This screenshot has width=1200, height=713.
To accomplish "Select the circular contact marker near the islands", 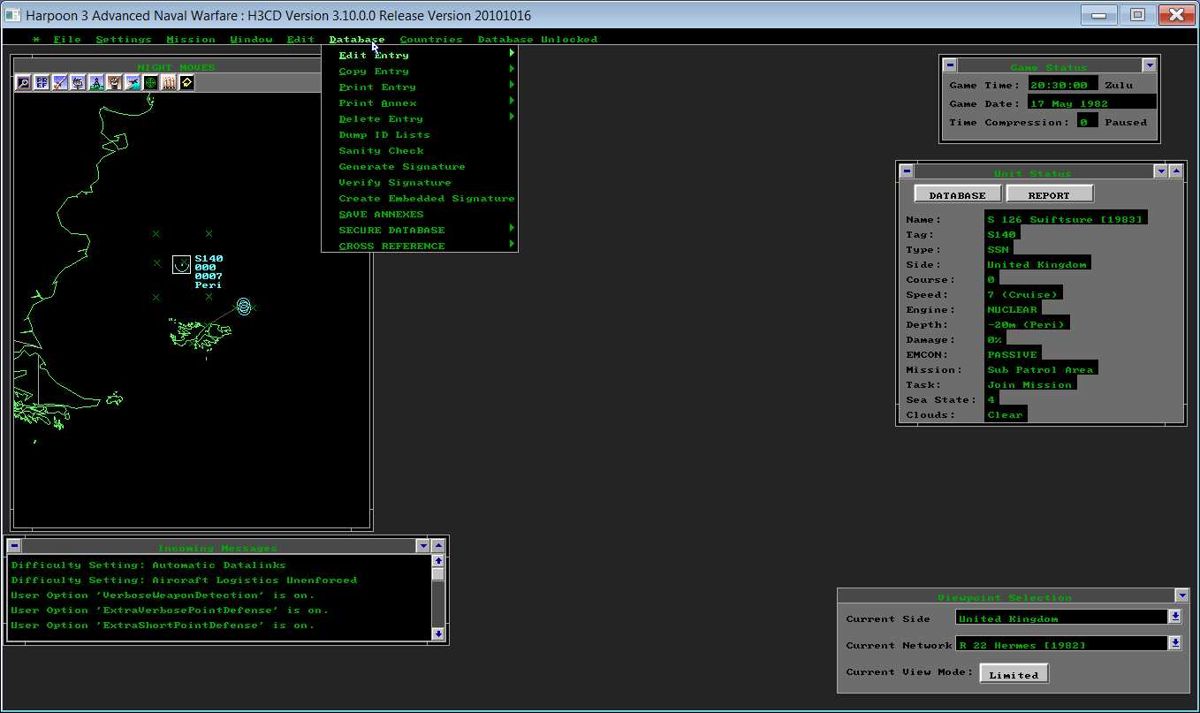I will tap(243, 305).
